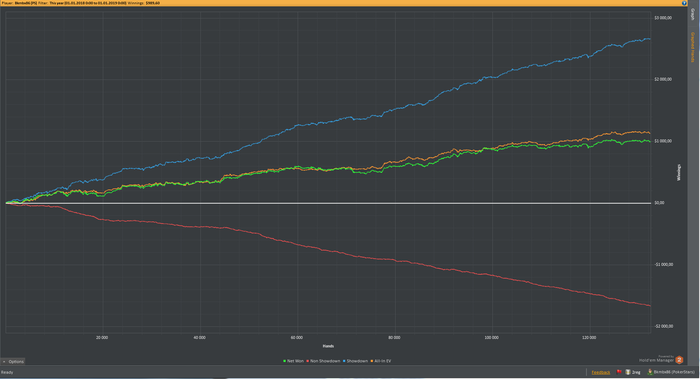Viewport: 700px width, 379px height.
Task: Click the 60 000 hands axis label
Action: [296, 337]
